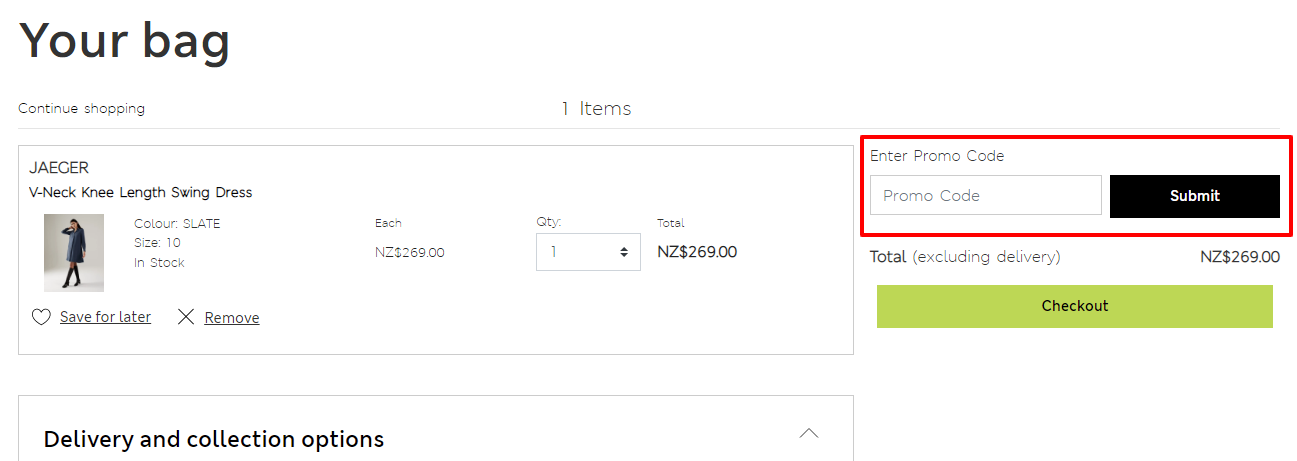Screen dimensions: 1297x461
Task: Focus the Promo Code input field
Action: (x=986, y=195)
